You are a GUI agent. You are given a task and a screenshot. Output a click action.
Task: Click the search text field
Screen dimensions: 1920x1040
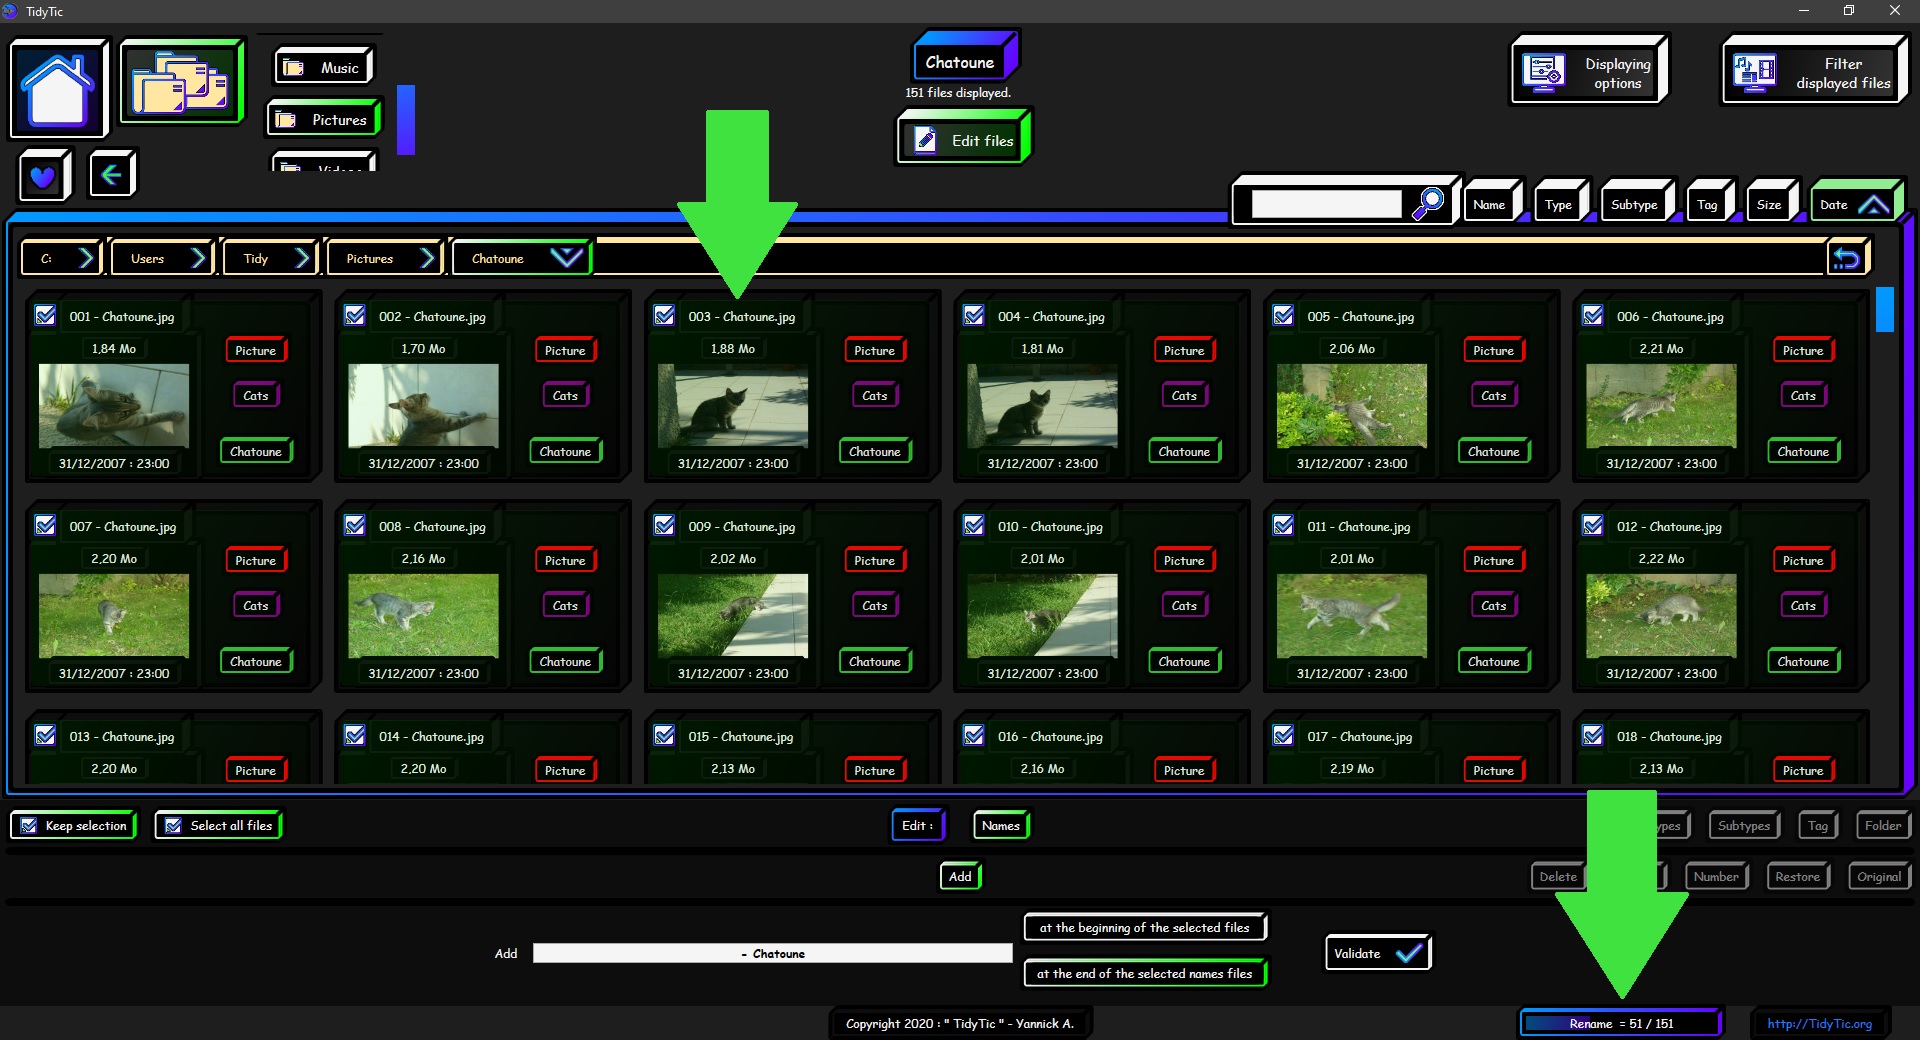click(x=1326, y=204)
